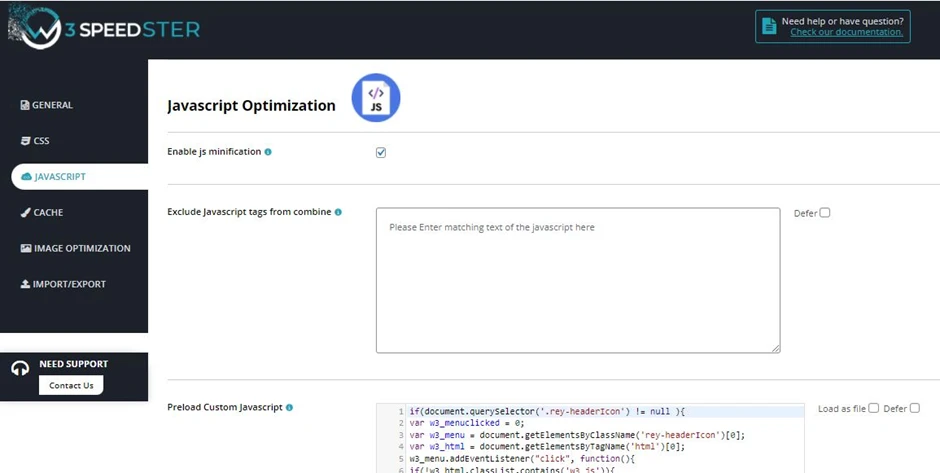This screenshot has height=473, width=940.
Task: Click info icon beside Exclude Javascript tags
Action: 338,212
